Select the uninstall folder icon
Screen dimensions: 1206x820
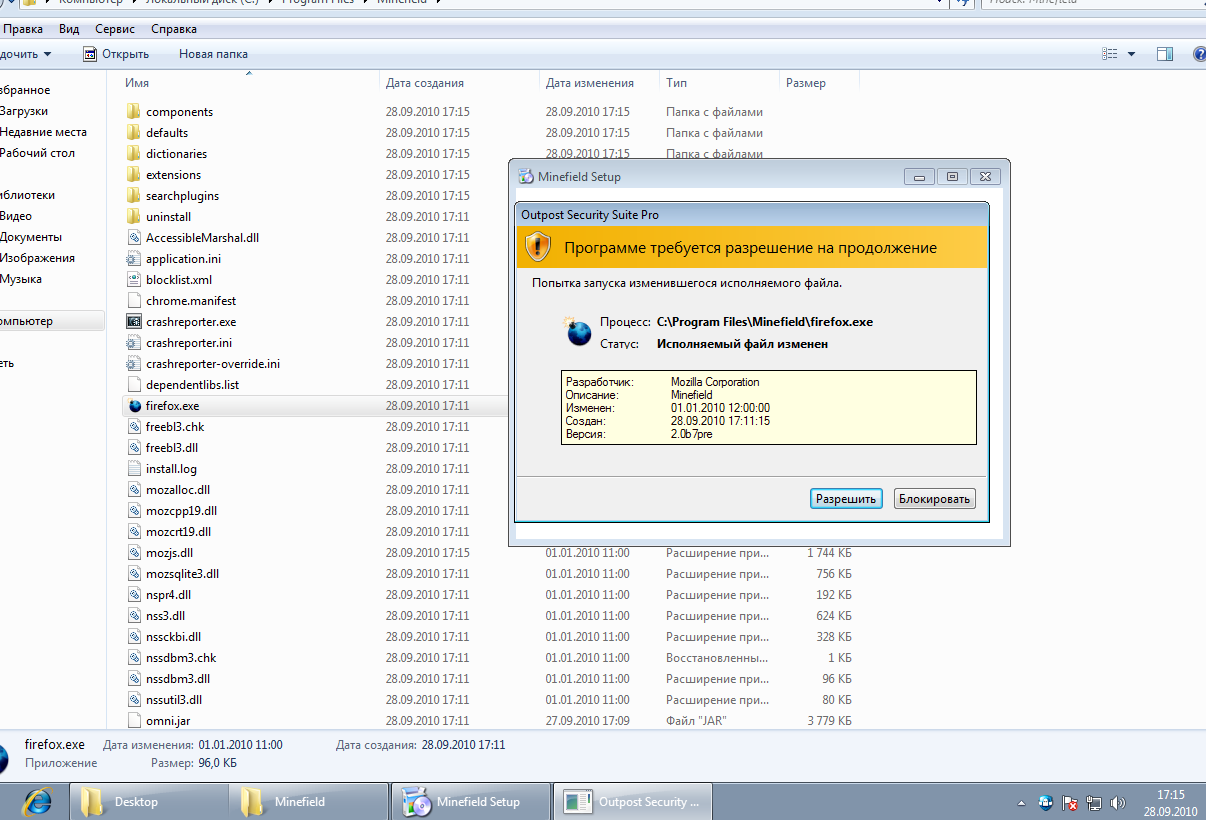(134, 217)
